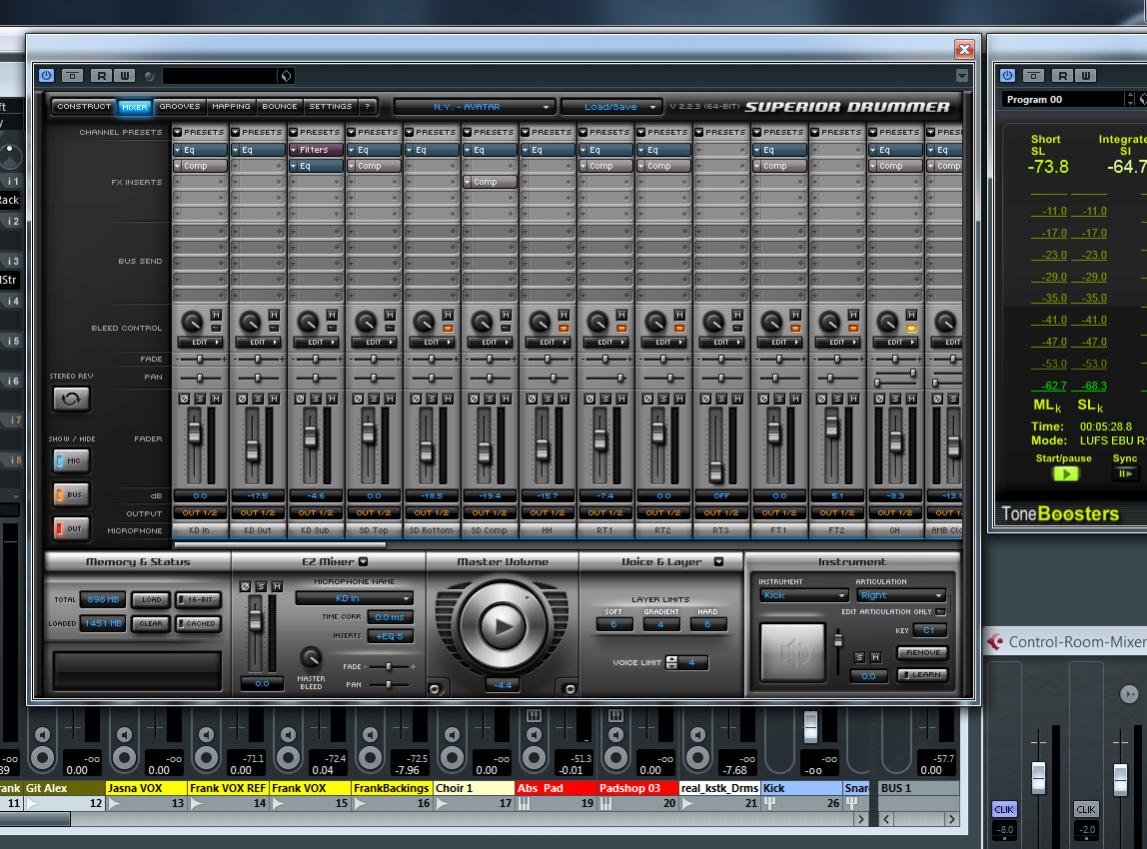Viewport: 1147px width, 849px height.
Task: Mute the SD Comp channel
Action: [506, 399]
